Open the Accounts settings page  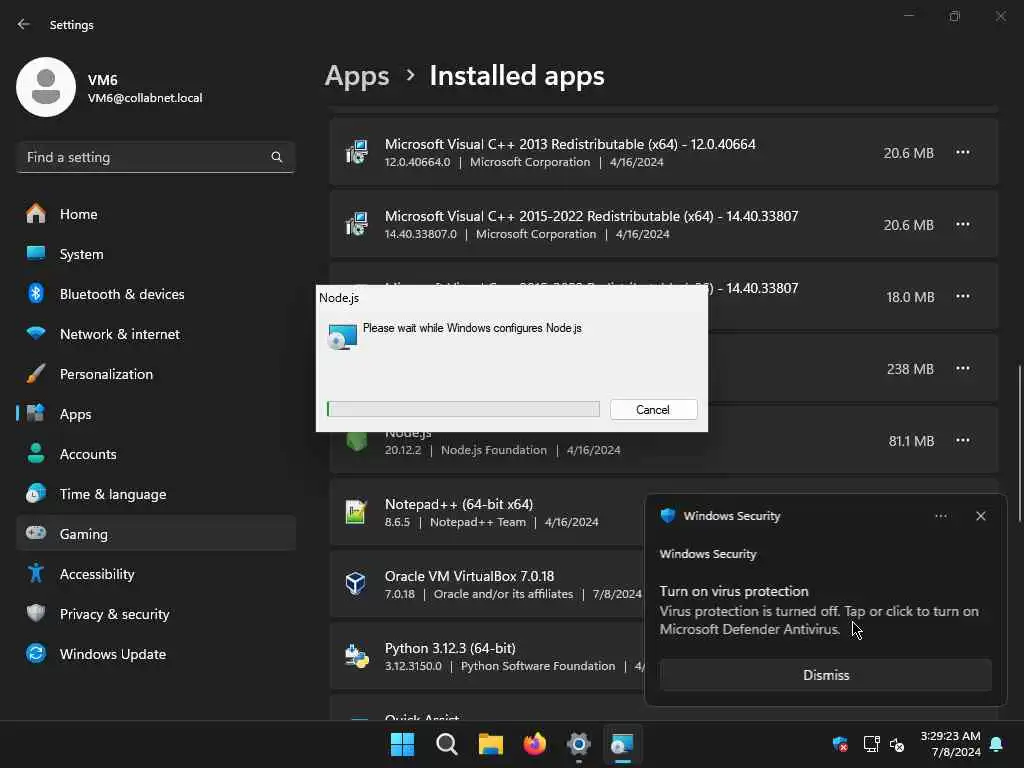(155, 454)
